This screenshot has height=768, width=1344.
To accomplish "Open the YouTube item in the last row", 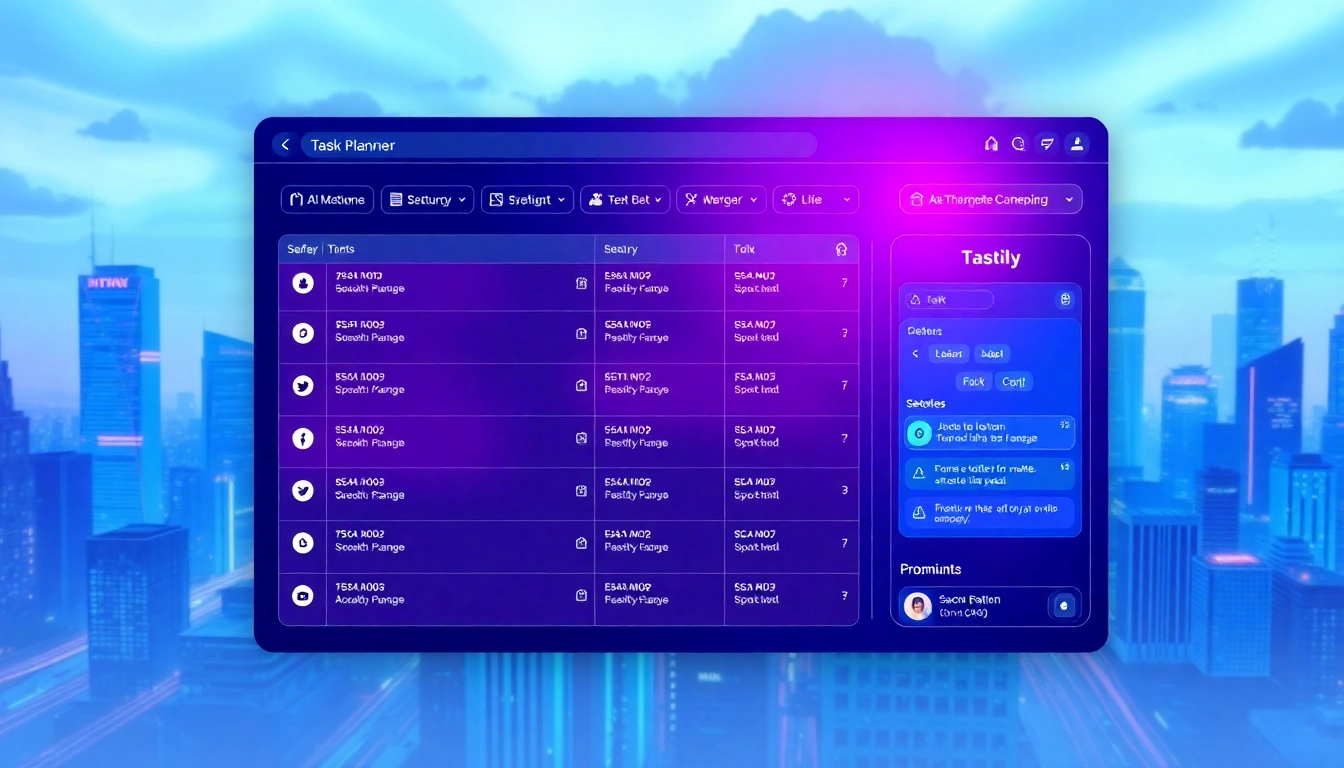I will 302,595.
